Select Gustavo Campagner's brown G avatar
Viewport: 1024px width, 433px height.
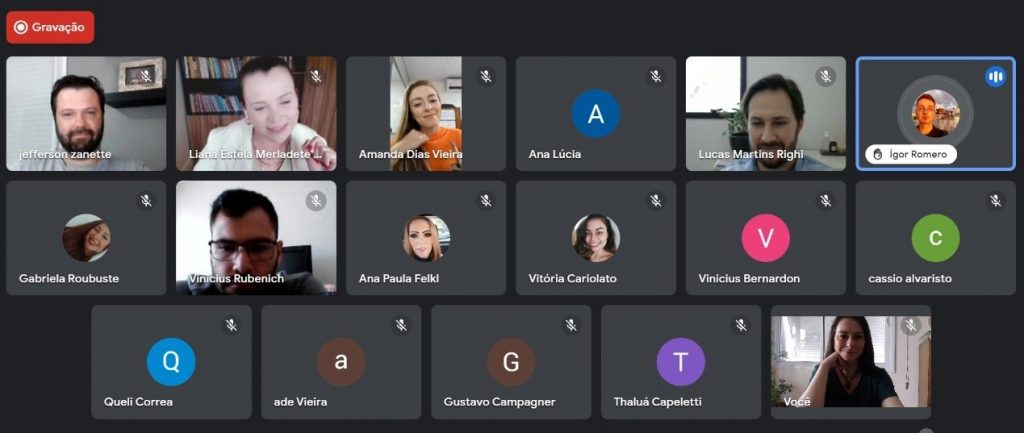[x=511, y=362]
